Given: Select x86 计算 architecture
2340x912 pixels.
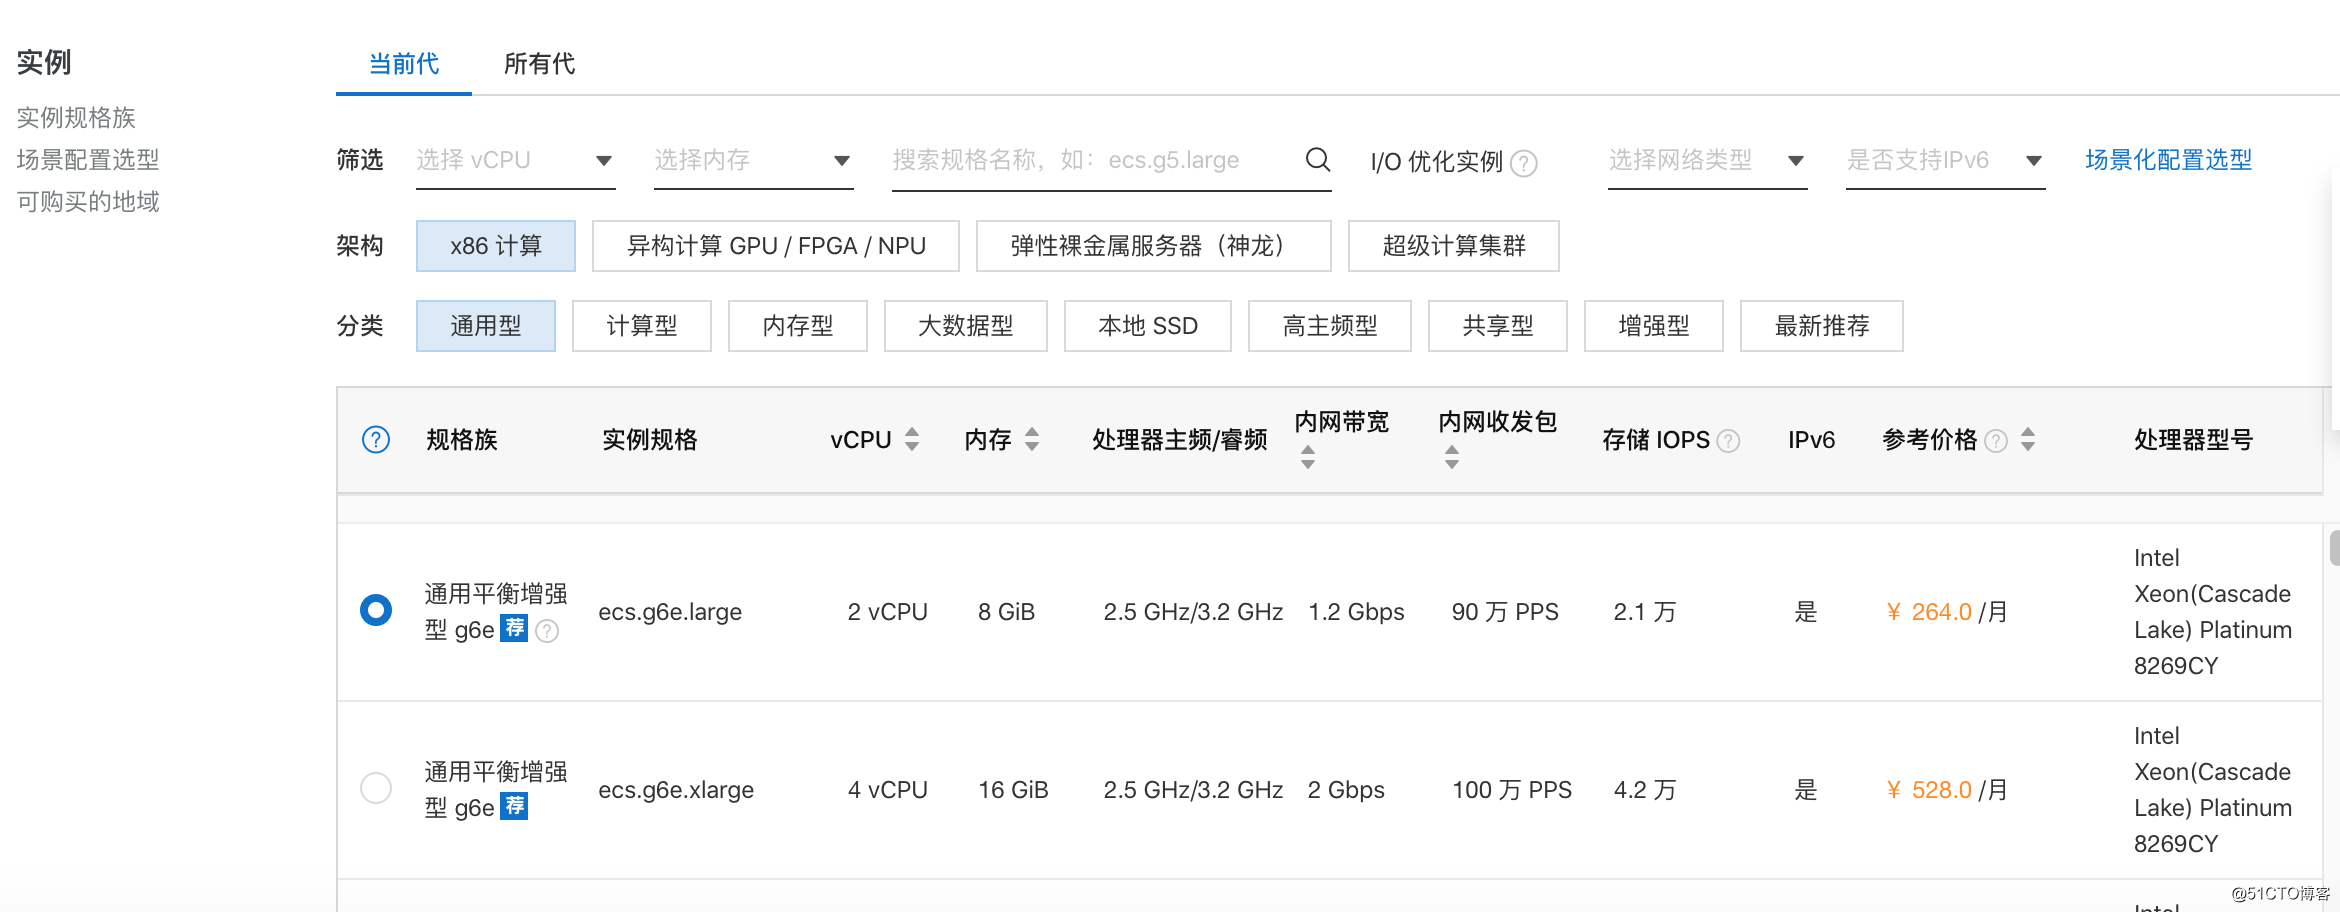Looking at the screenshot, I should coord(496,246).
